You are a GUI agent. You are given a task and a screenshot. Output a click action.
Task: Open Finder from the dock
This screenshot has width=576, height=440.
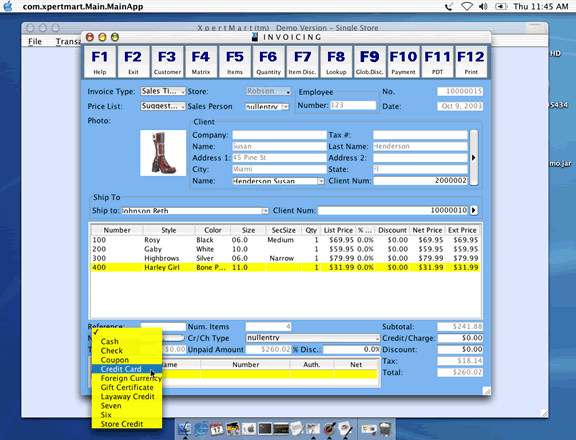185,428
